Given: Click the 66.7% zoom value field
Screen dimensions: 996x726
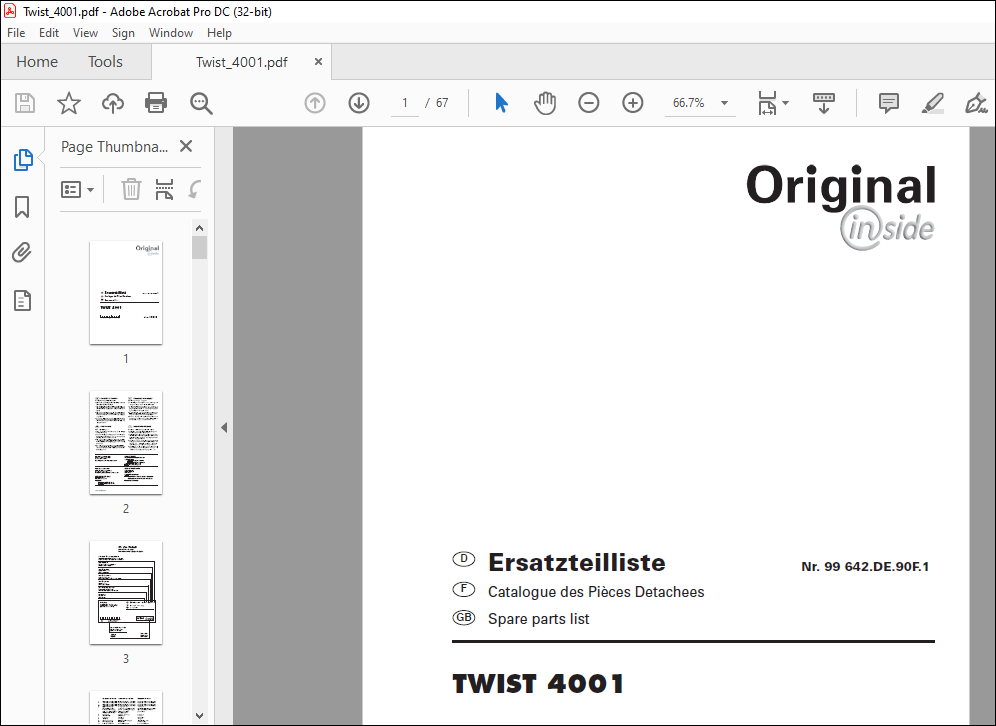Looking at the screenshot, I should point(689,103).
